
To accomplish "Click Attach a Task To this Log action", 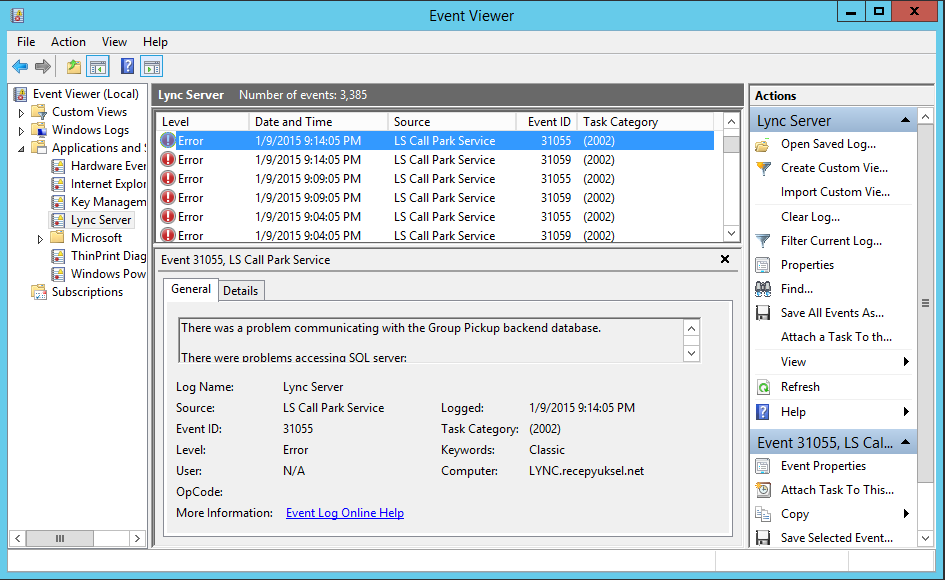I will [x=836, y=337].
